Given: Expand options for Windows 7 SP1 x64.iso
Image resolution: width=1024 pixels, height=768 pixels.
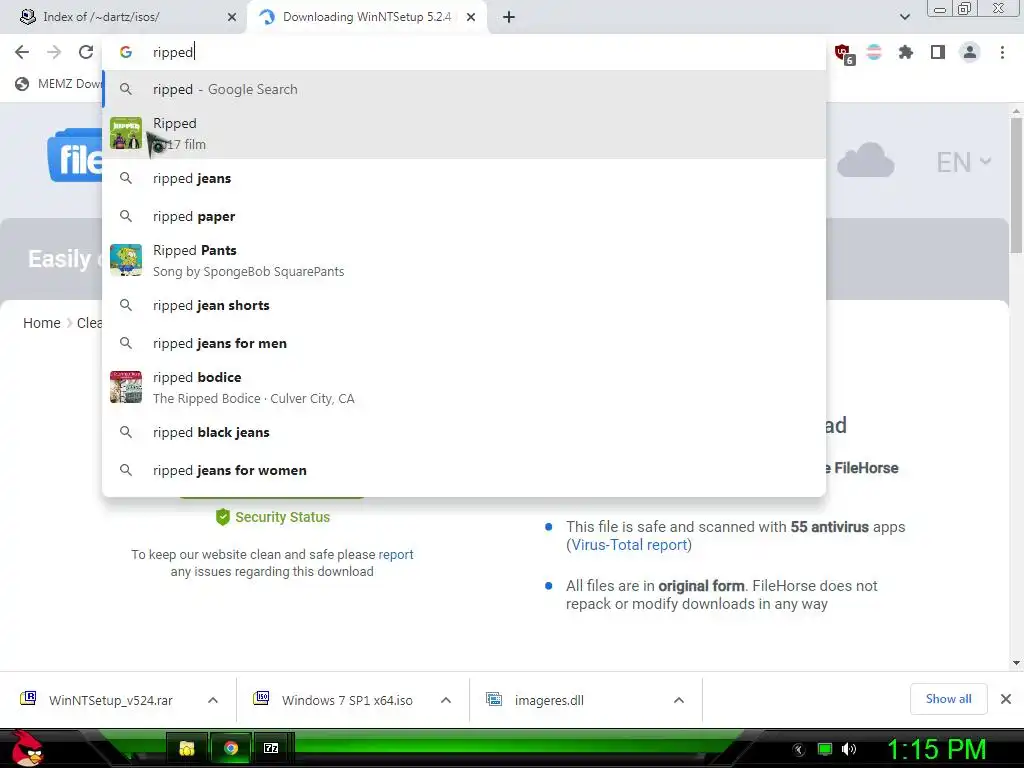Looking at the screenshot, I should point(446,700).
